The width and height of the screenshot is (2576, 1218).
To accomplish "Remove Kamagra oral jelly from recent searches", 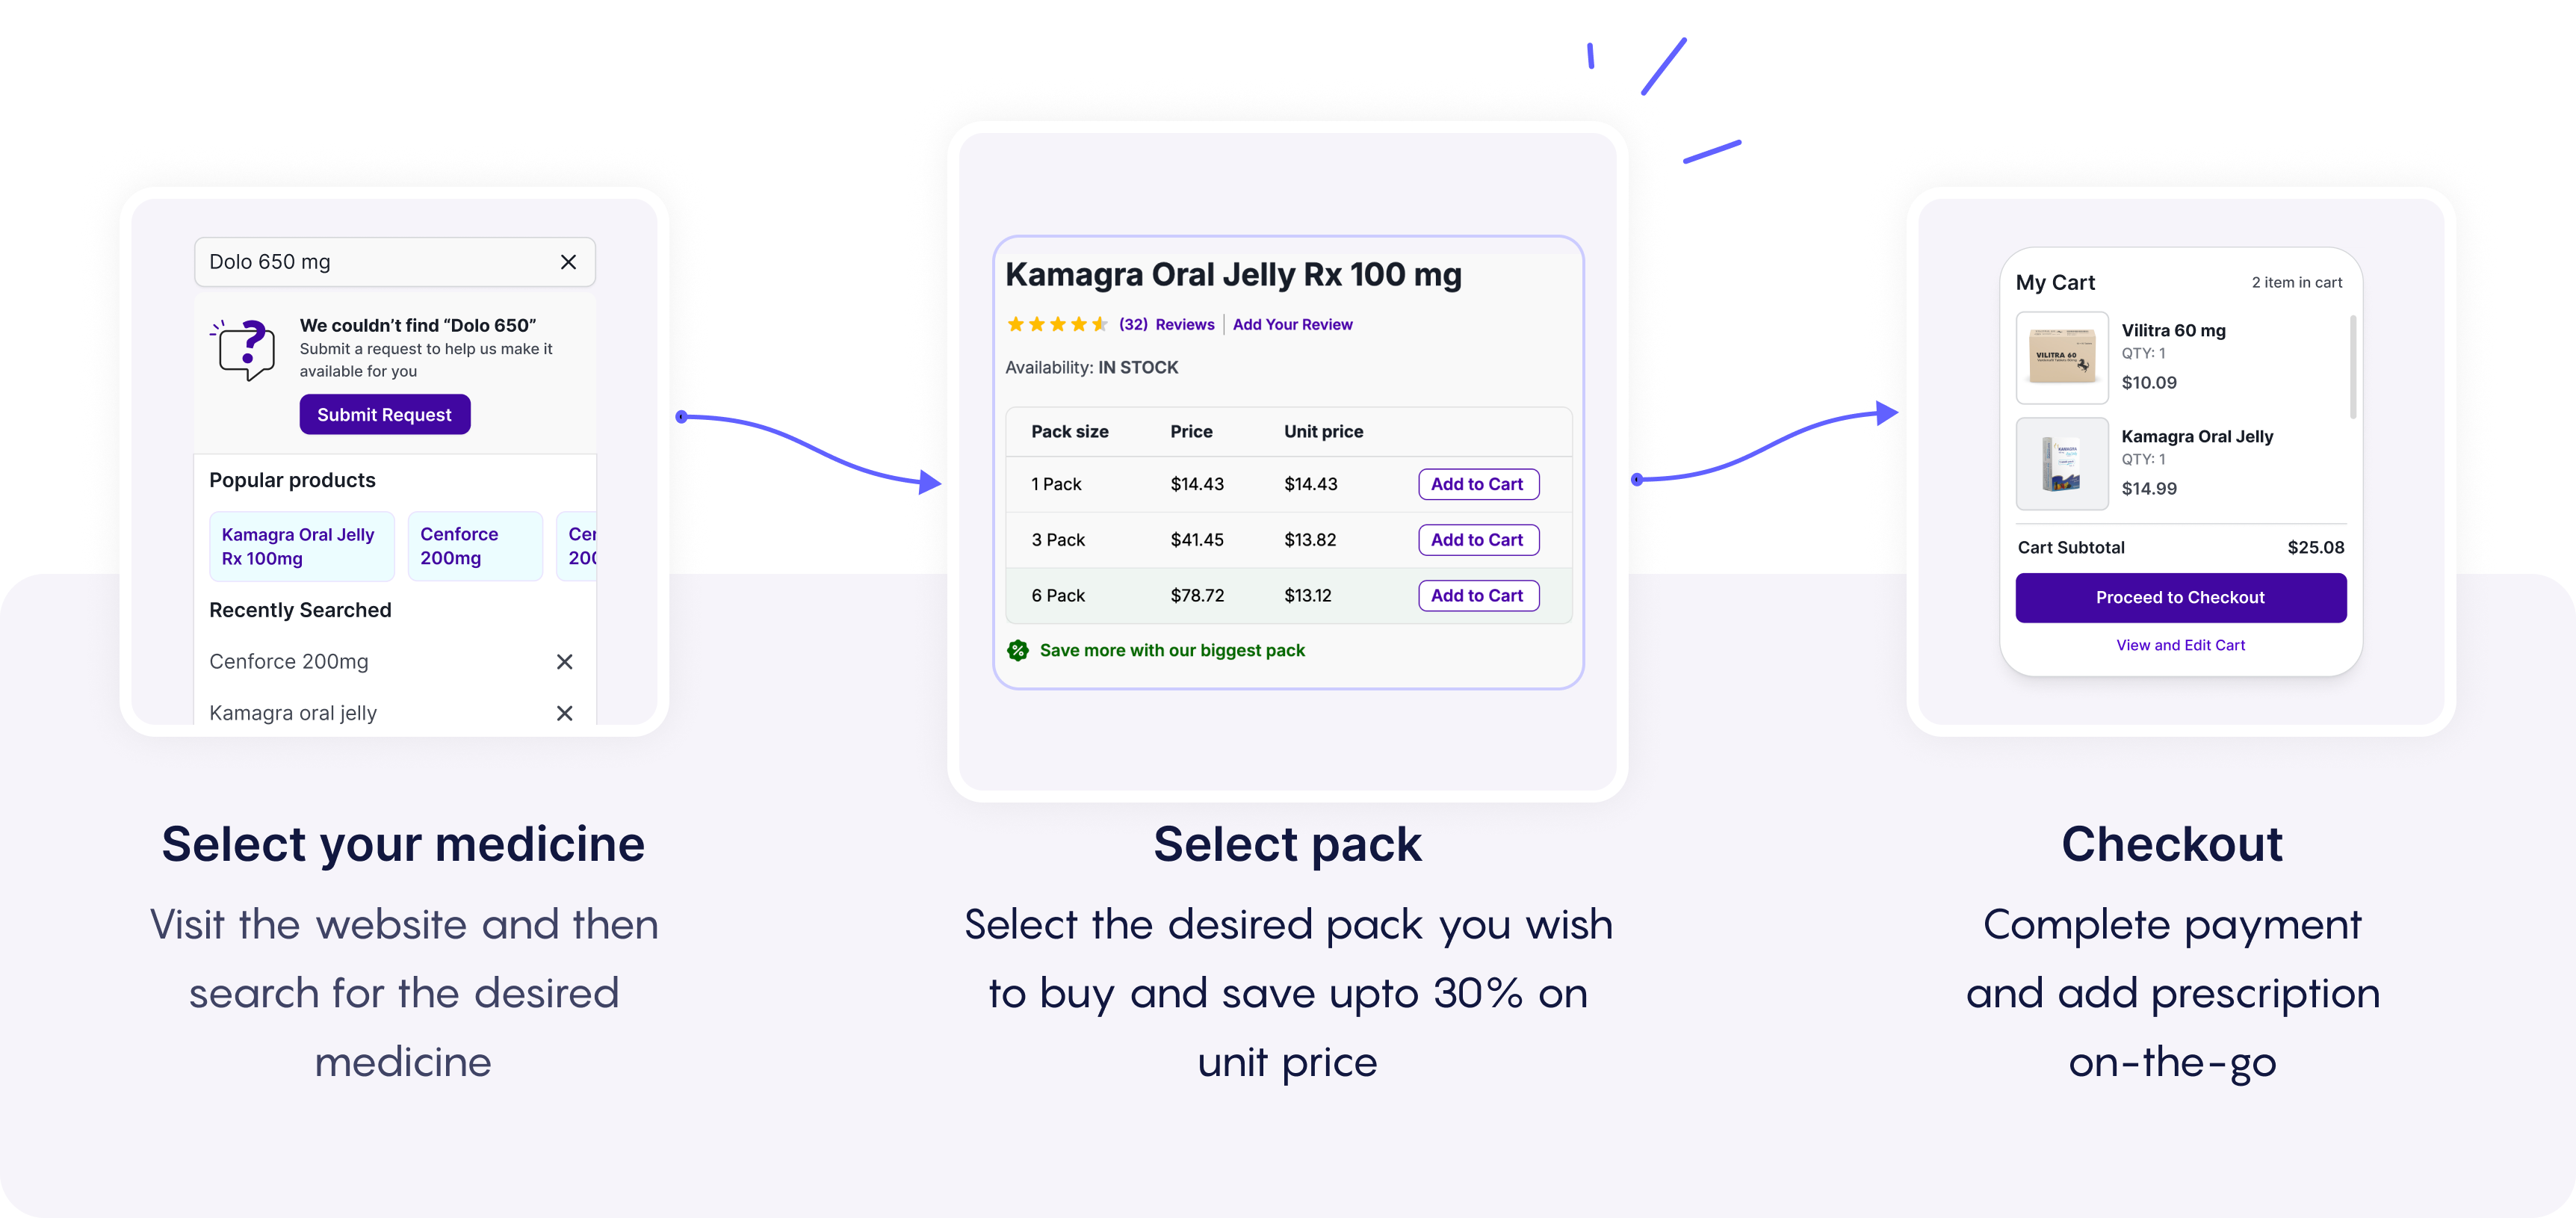I will pos(564,713).
